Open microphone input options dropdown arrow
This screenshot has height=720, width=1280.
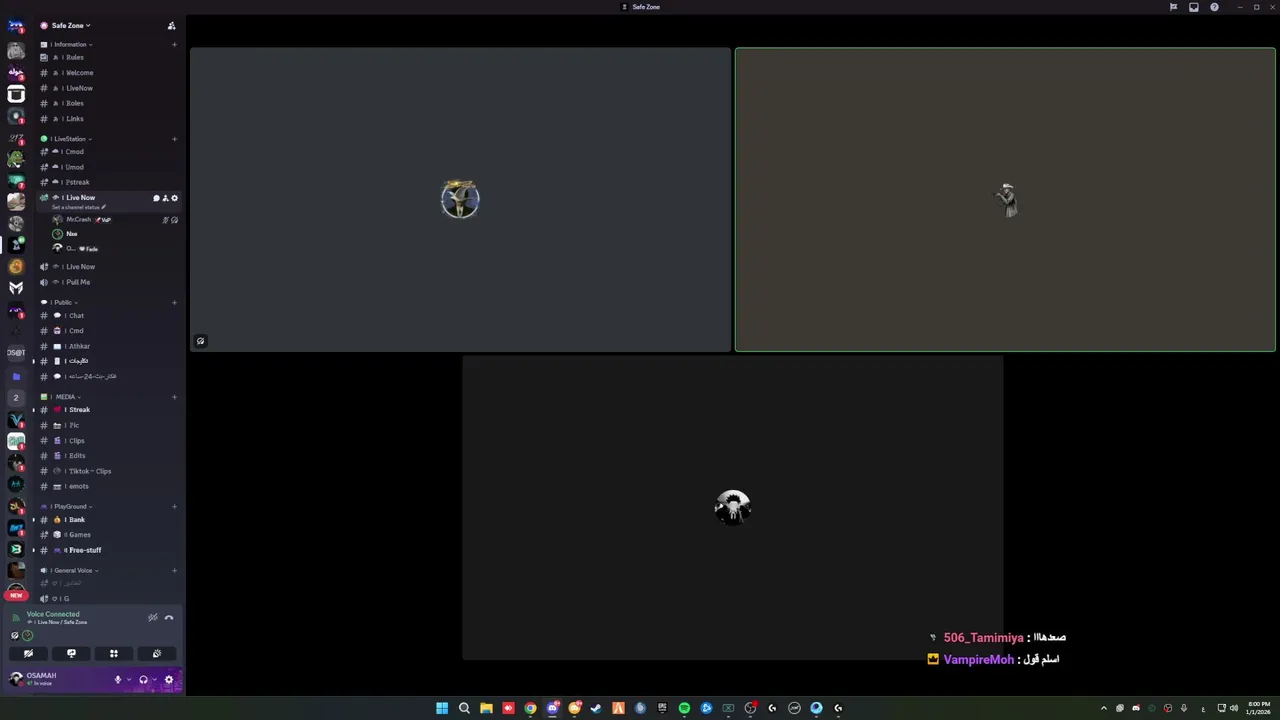[128, 680]
